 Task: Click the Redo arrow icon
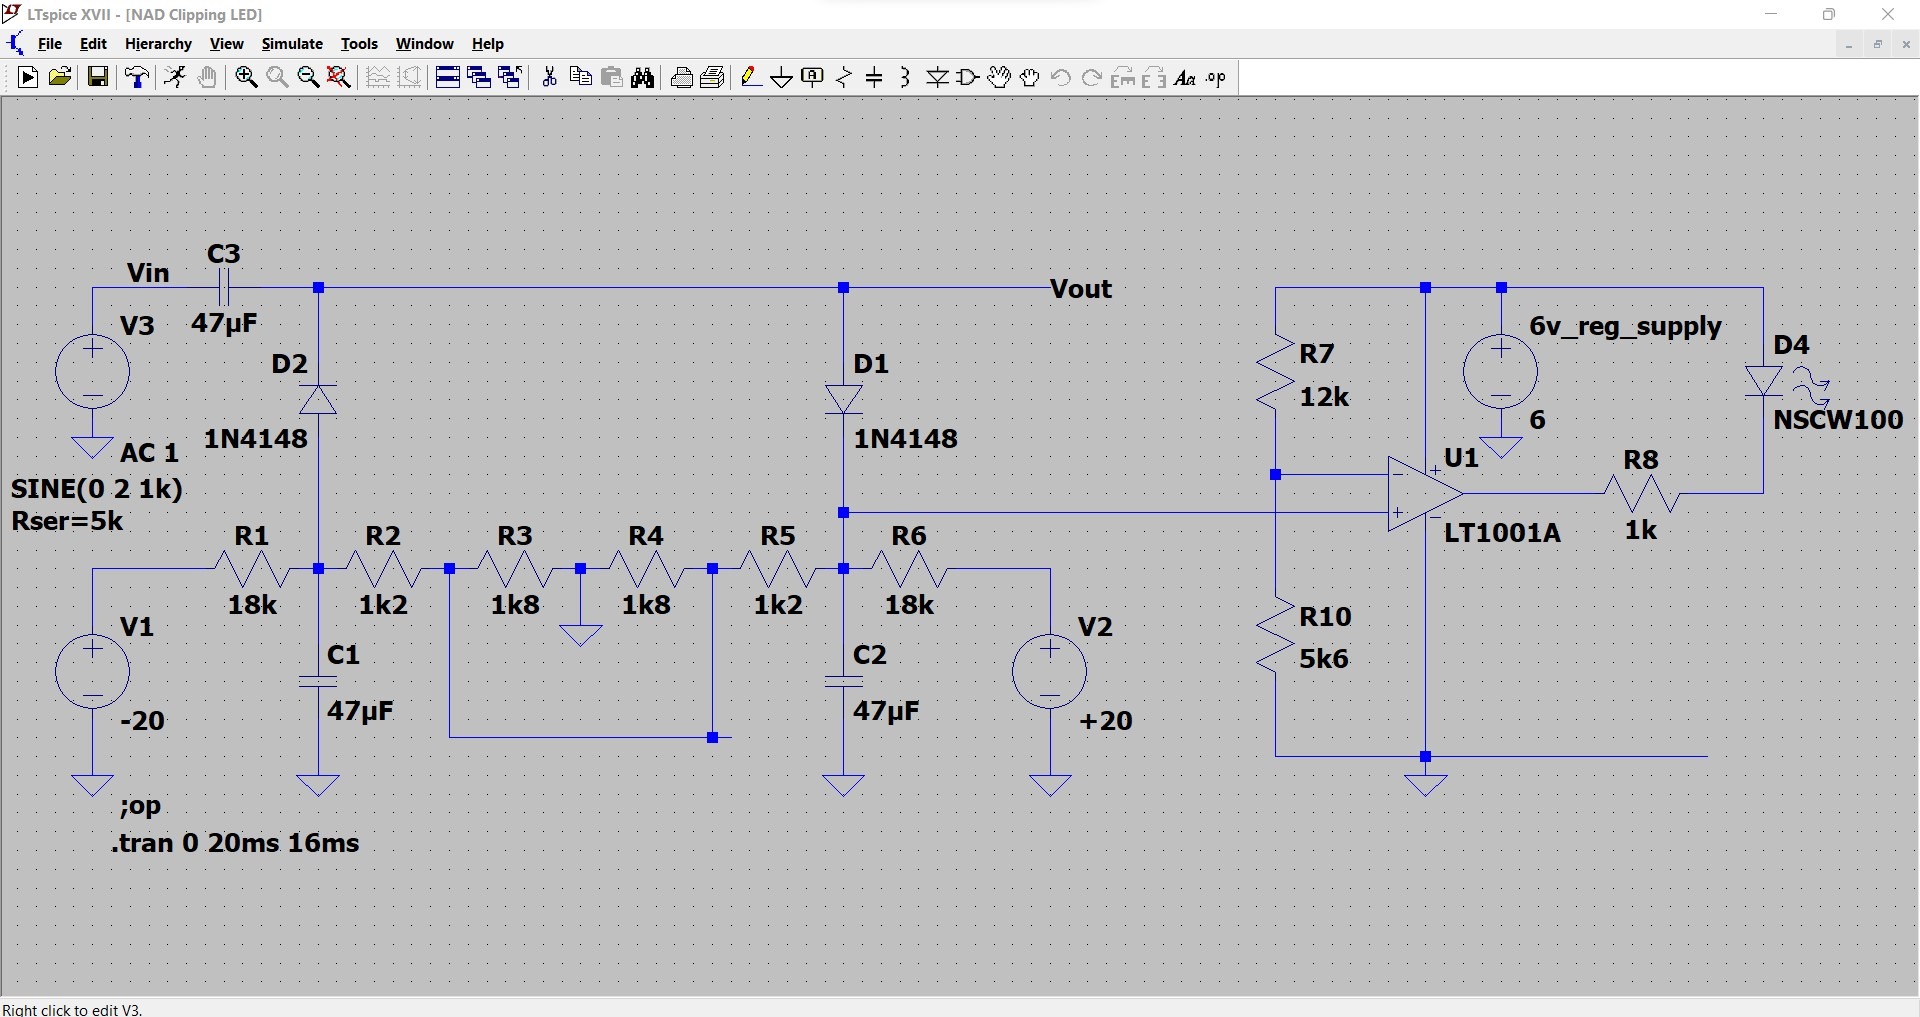tap(1092, 78)
